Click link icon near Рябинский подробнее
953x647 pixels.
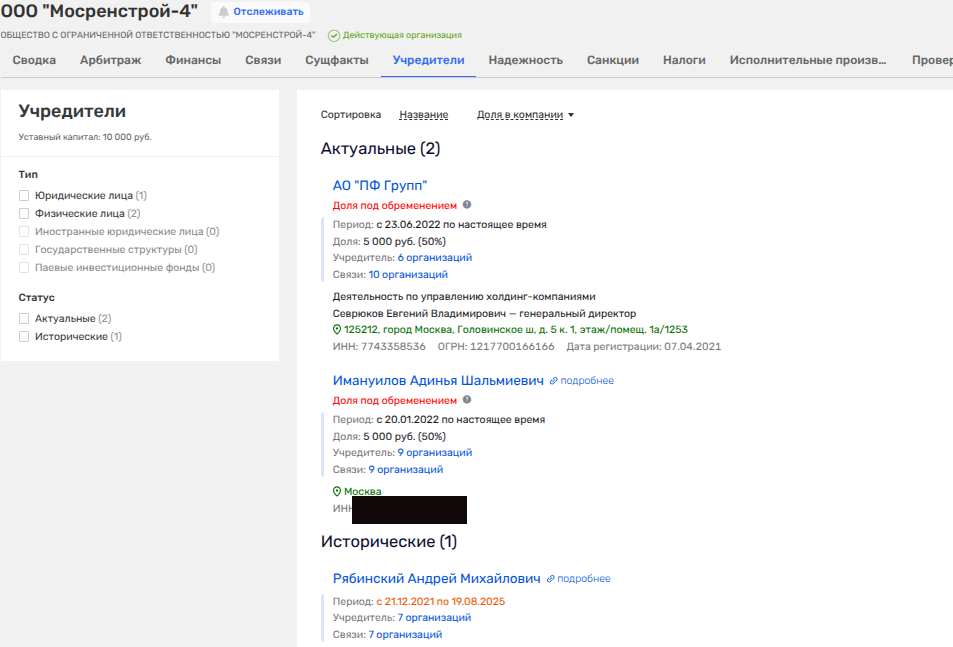point(550,579)
